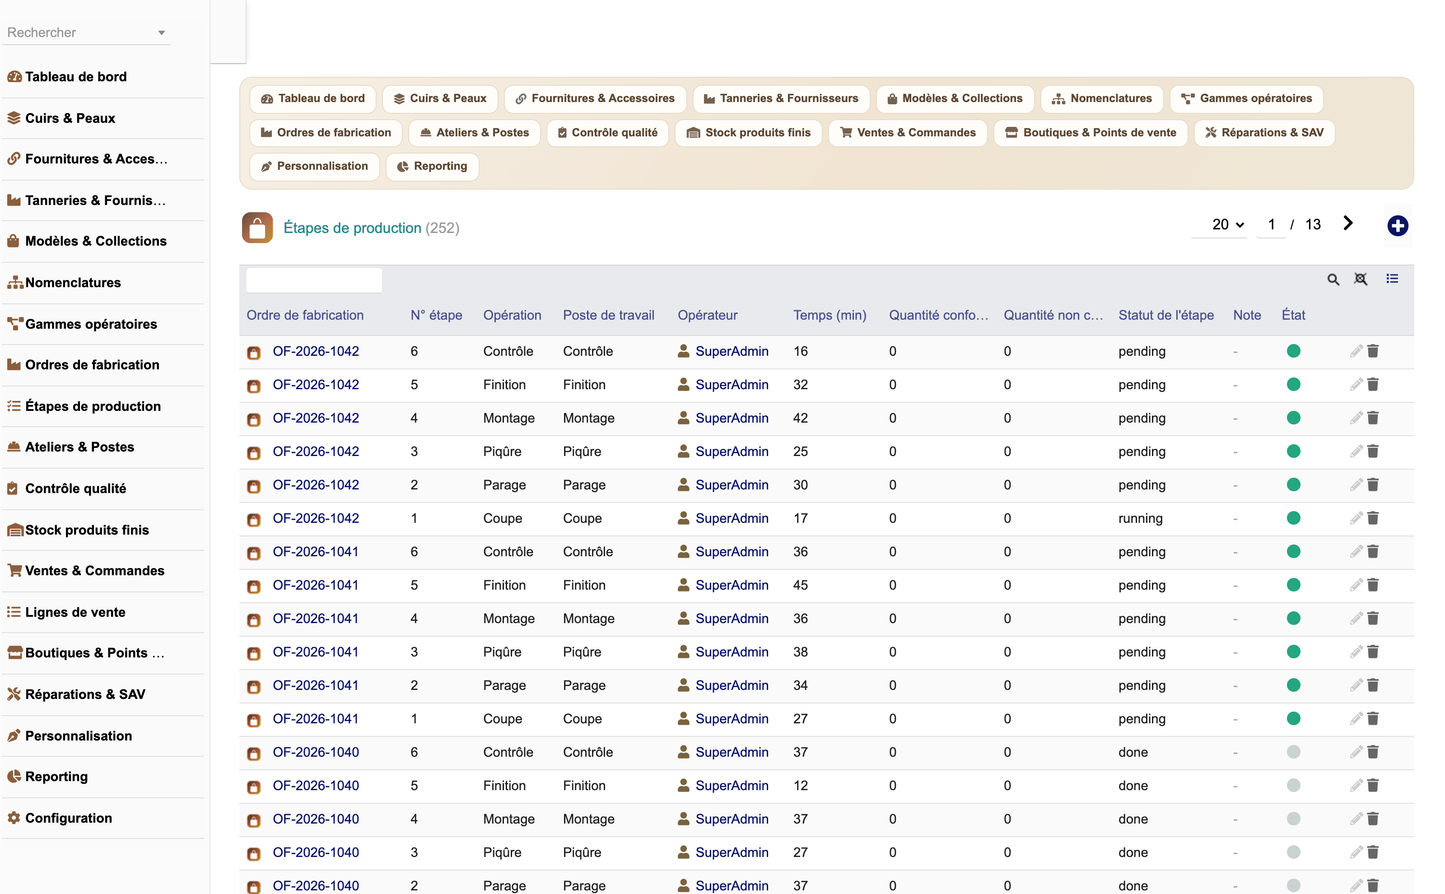The image size is (1445, 894).
Task: Toggle the green État dot on the OF-2026-1042 Coupe row
Action: coord(1293,518)
